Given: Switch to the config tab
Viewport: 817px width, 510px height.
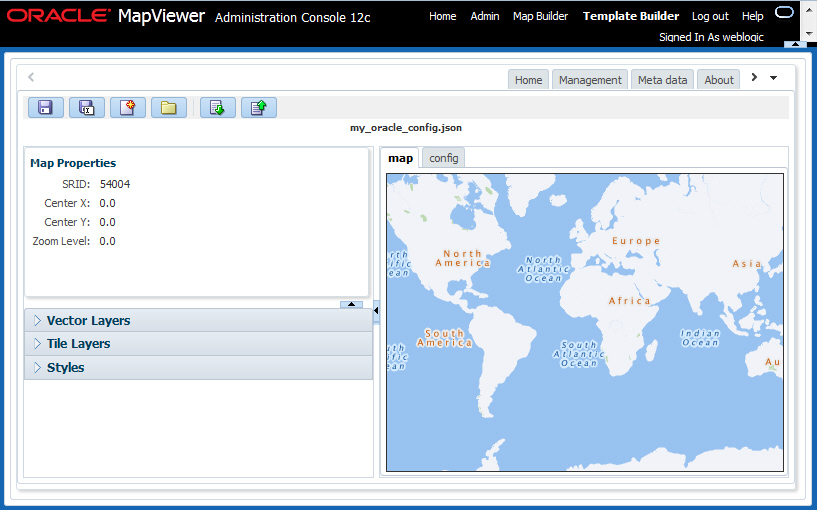Looking at the screenshot, I should 443,158.
